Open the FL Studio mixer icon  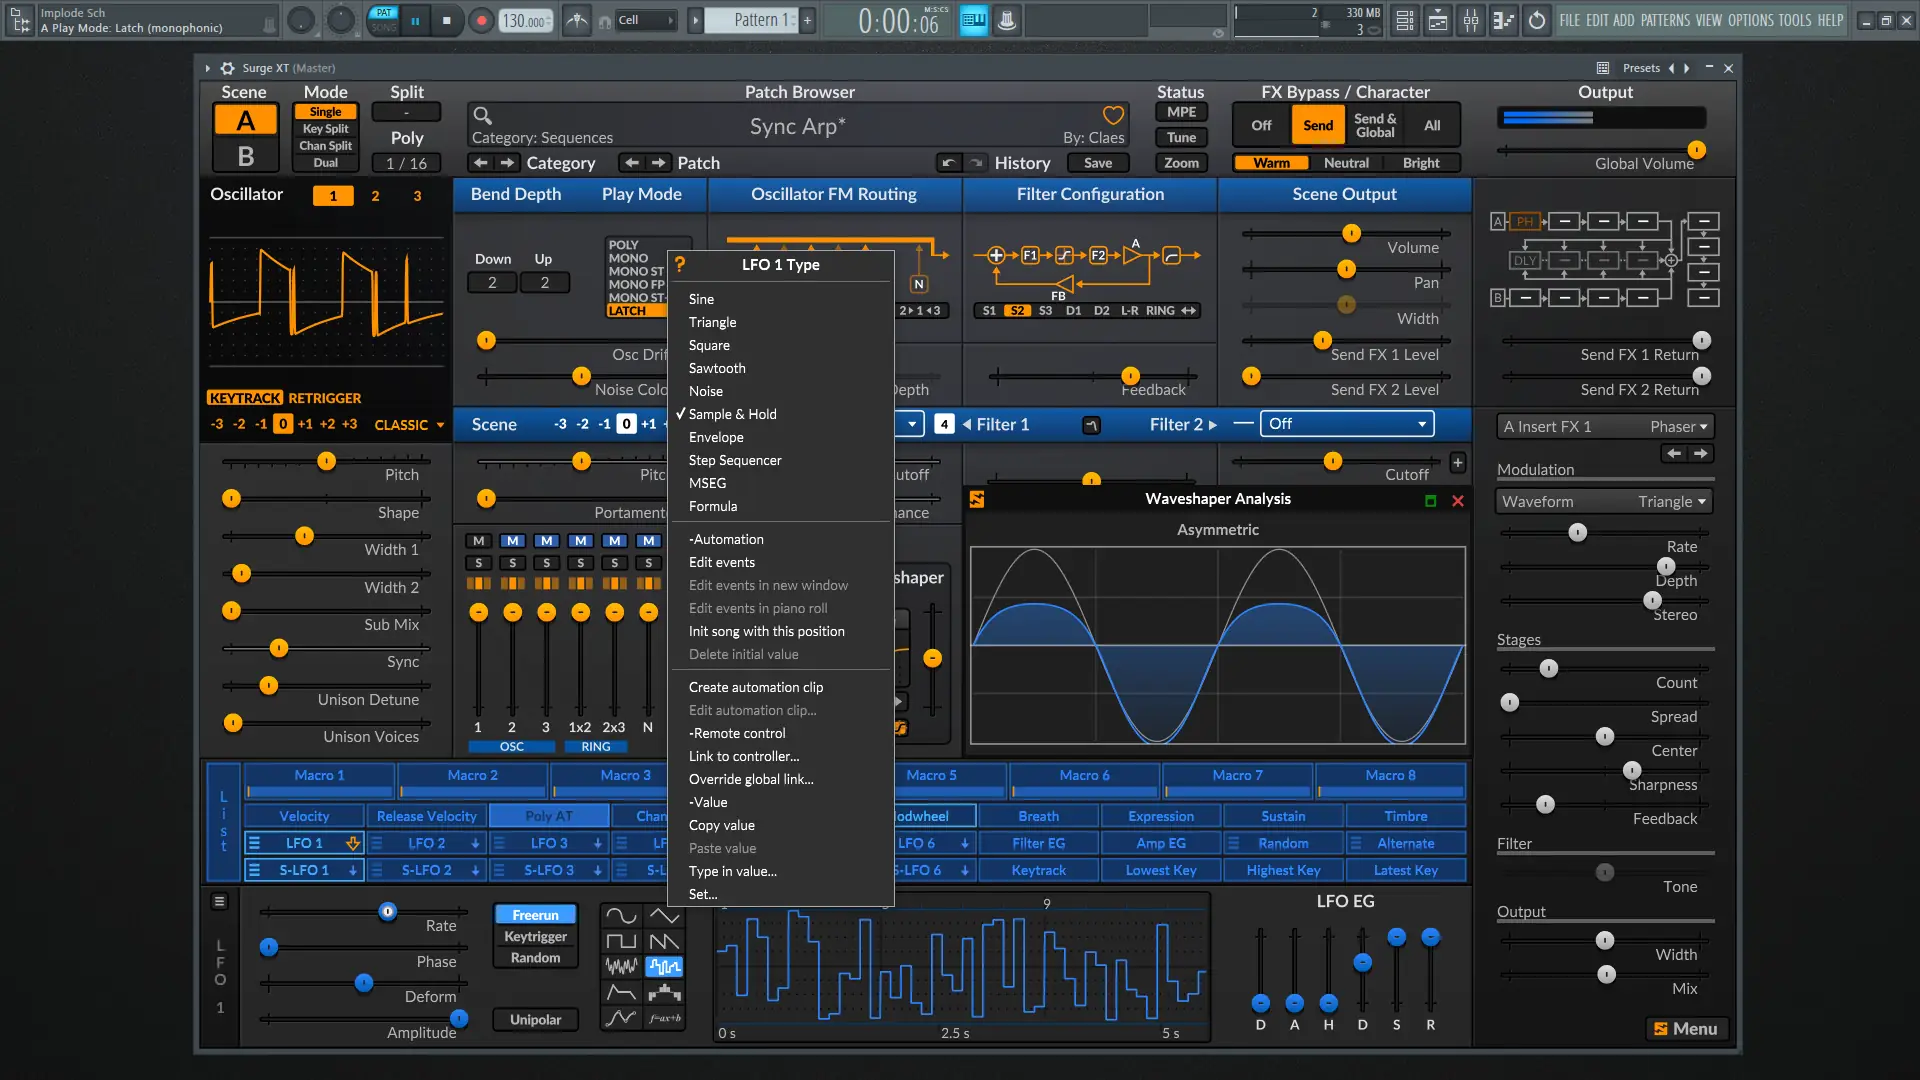tap(1471, 21)
